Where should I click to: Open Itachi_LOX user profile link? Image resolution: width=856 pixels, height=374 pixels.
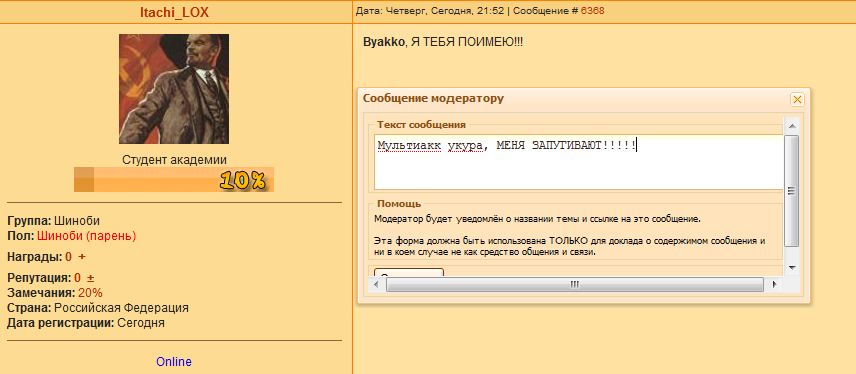pos(174,13)
